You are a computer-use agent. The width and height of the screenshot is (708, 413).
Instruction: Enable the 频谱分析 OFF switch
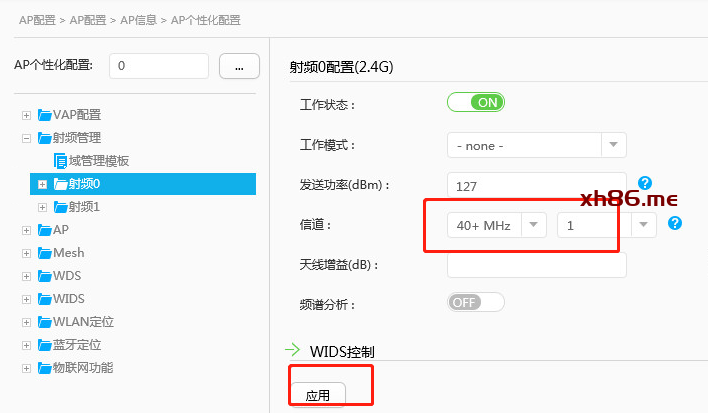pos(476,302)
